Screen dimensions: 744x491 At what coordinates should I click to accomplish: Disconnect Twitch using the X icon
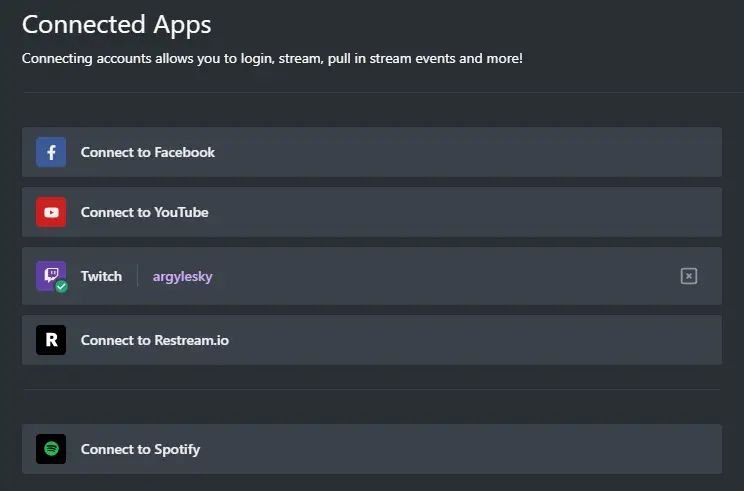click(688, 276)
